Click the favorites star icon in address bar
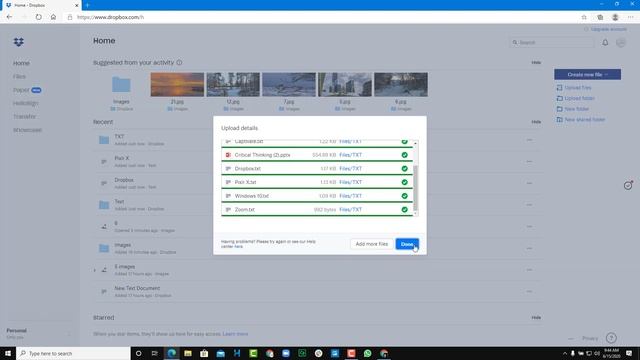Viewport: 640px width, 360px height. 584,17
